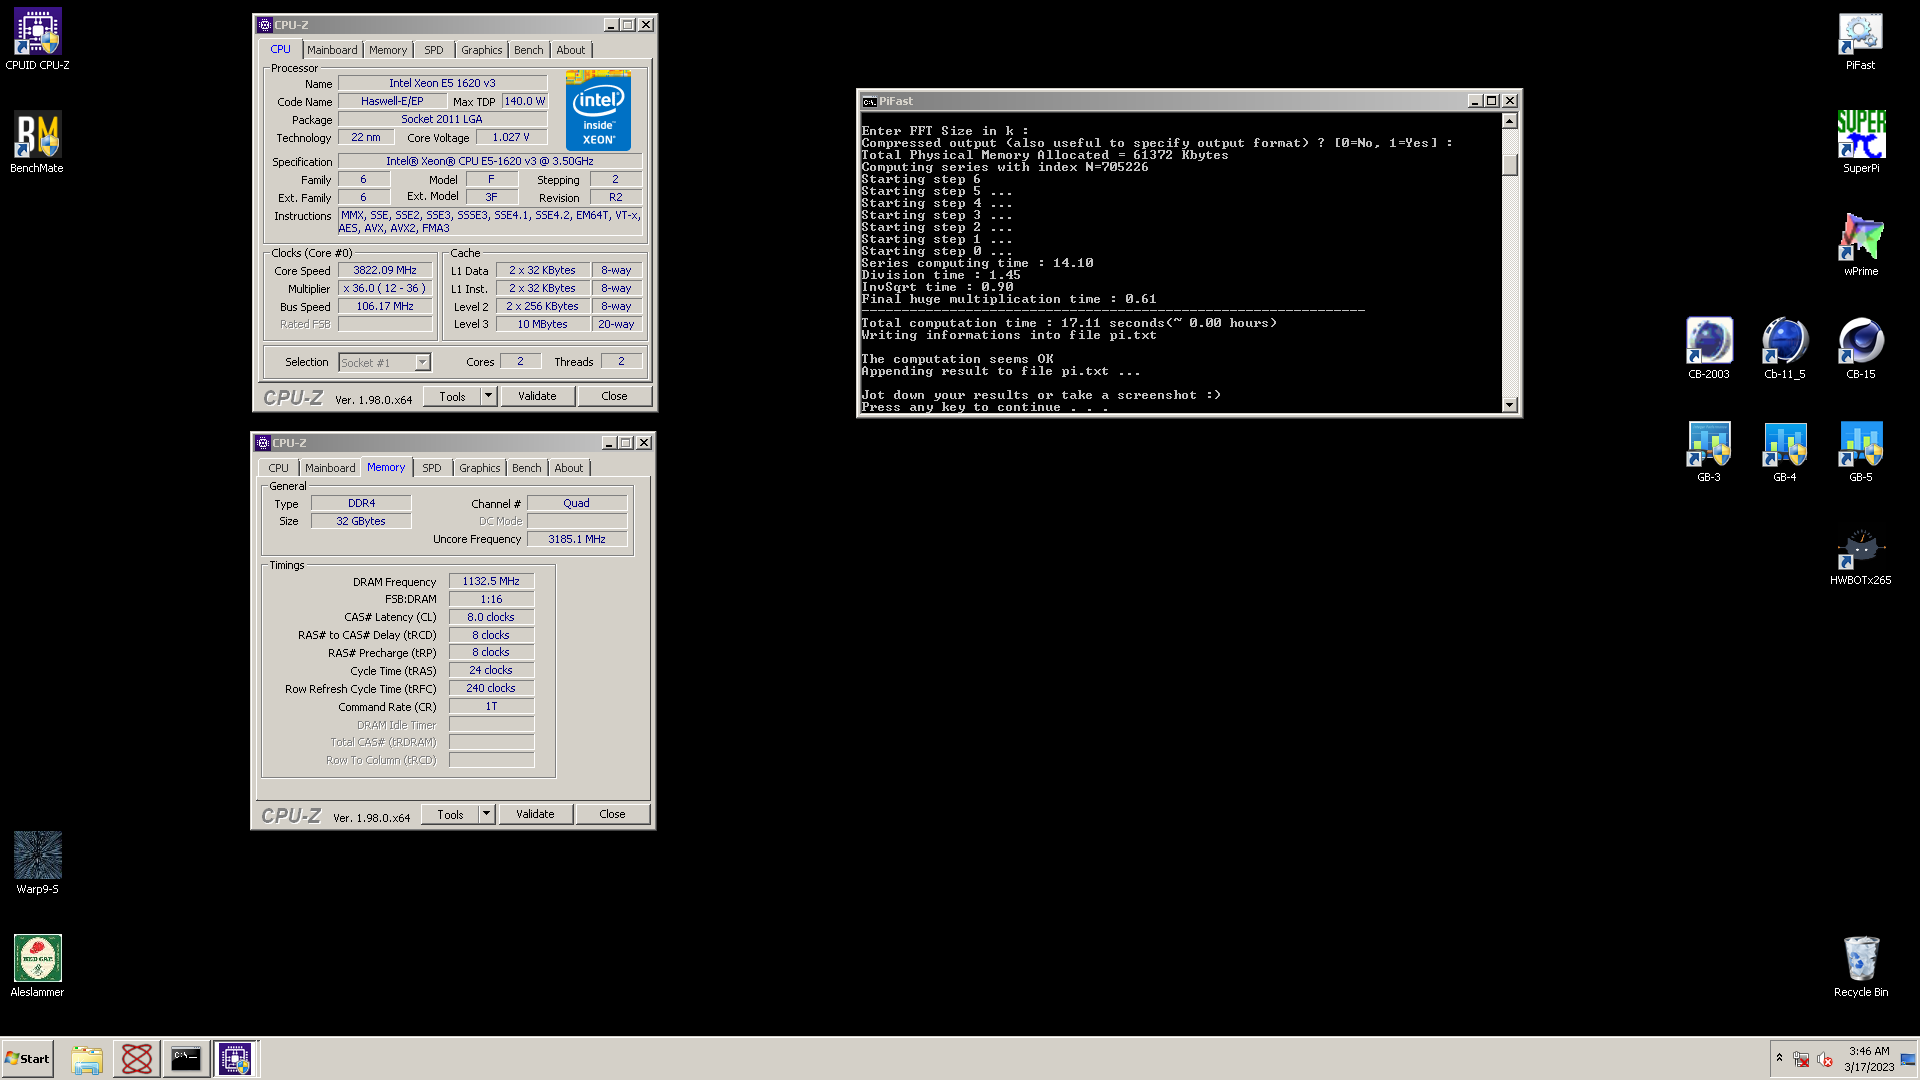Switch to Memory tab in upper CPU-Z
The height and width of the screenshot is (1080, 1920).
388,50
